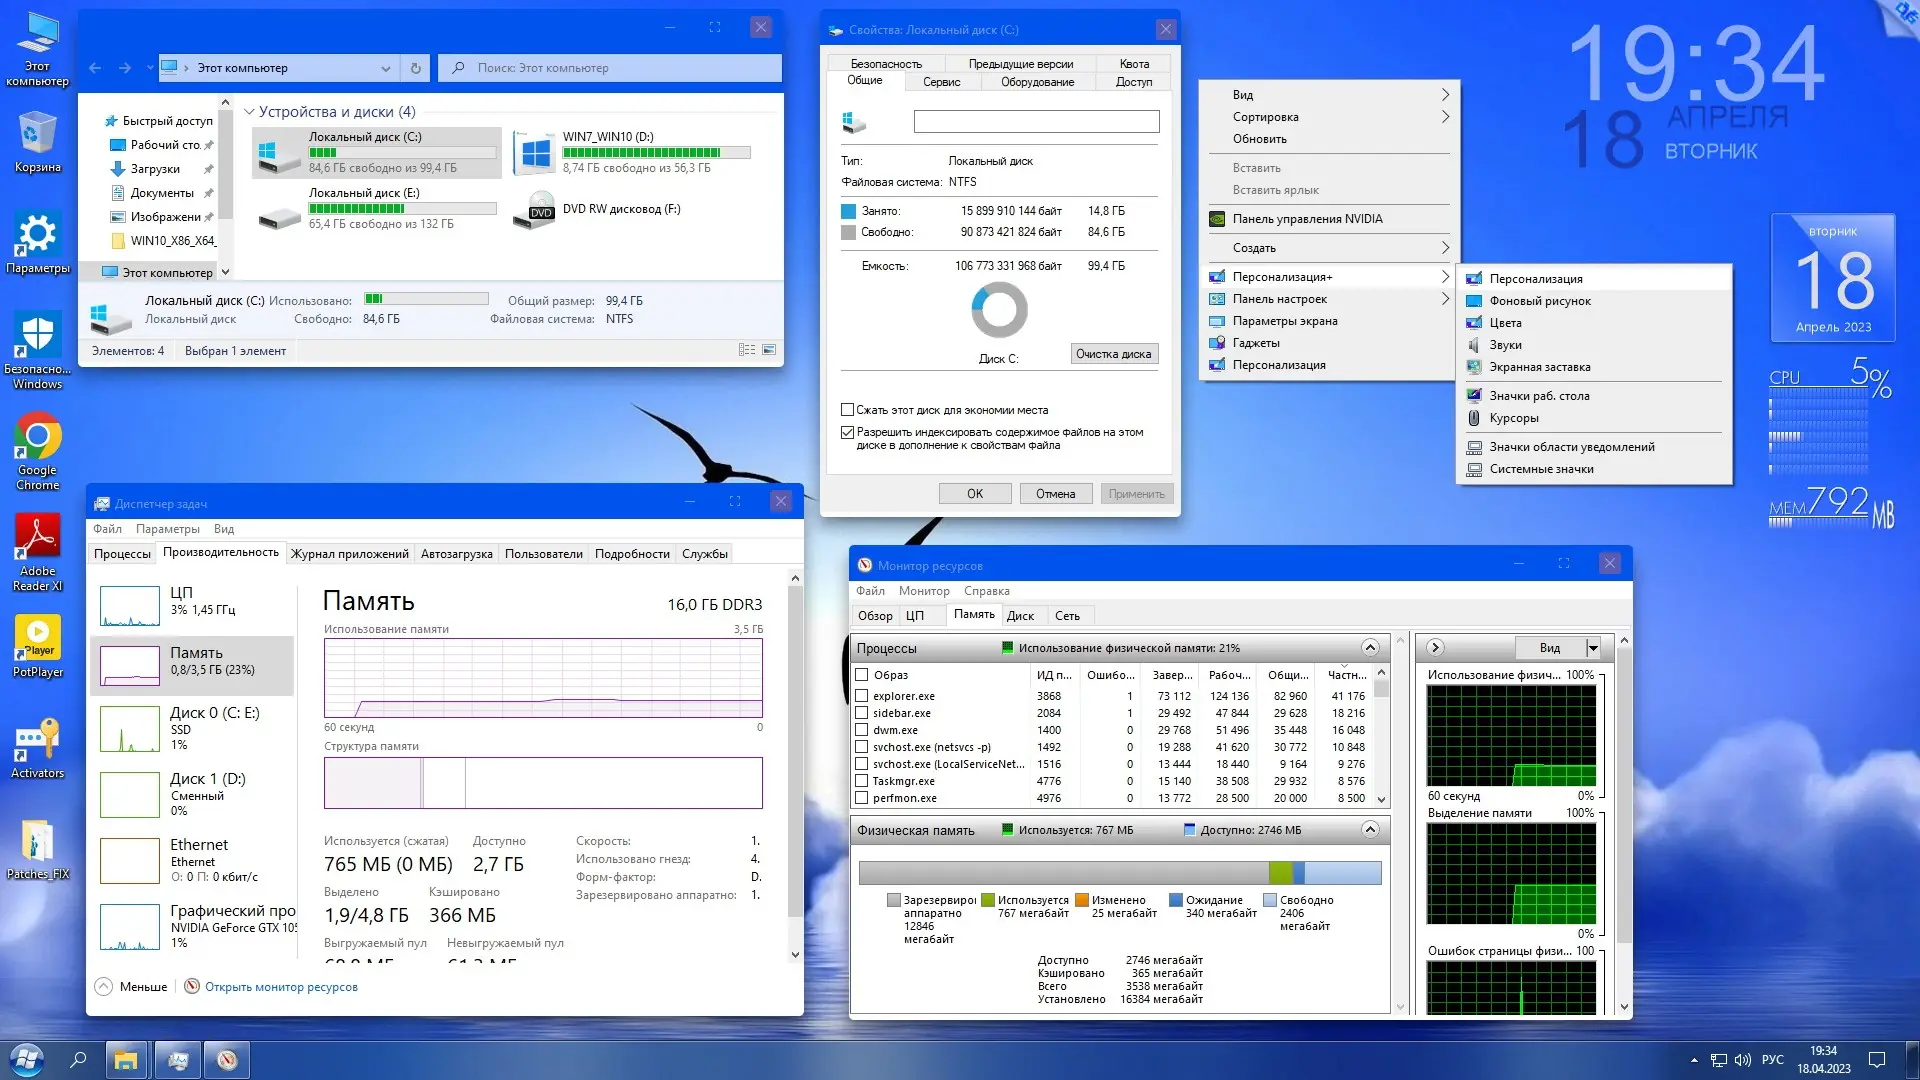
Task: Click the refresh button in Explorer address bar
Action: [x=416, y=68]
